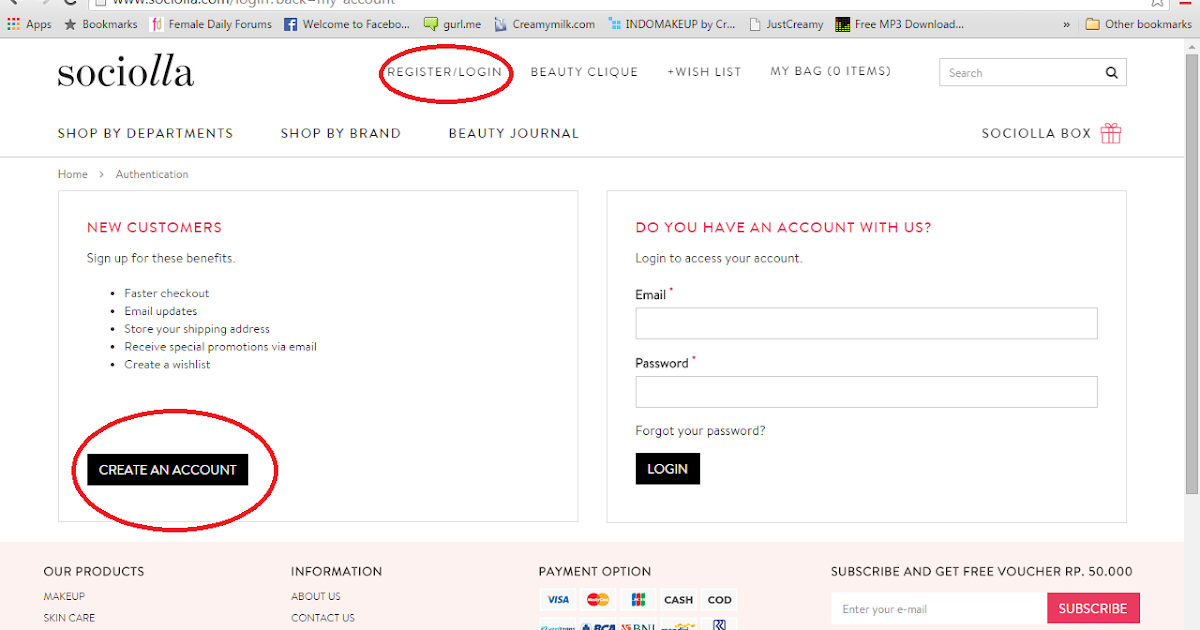
Task: Click the Visa payment icon
Action: (x=558, y=600)
